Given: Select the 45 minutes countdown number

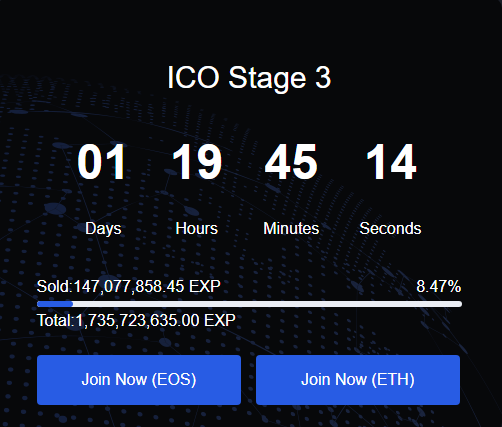Looking at the screenshot, I should [291, 162].
